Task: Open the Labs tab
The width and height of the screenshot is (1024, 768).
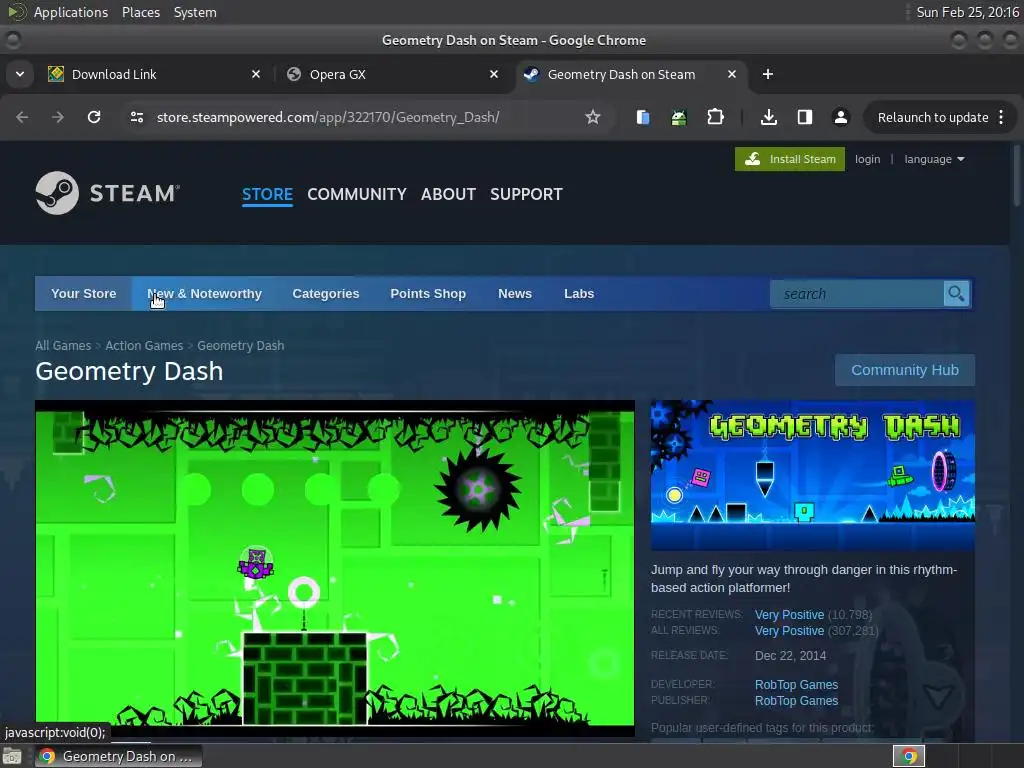Action: click(x=579, y=294)
